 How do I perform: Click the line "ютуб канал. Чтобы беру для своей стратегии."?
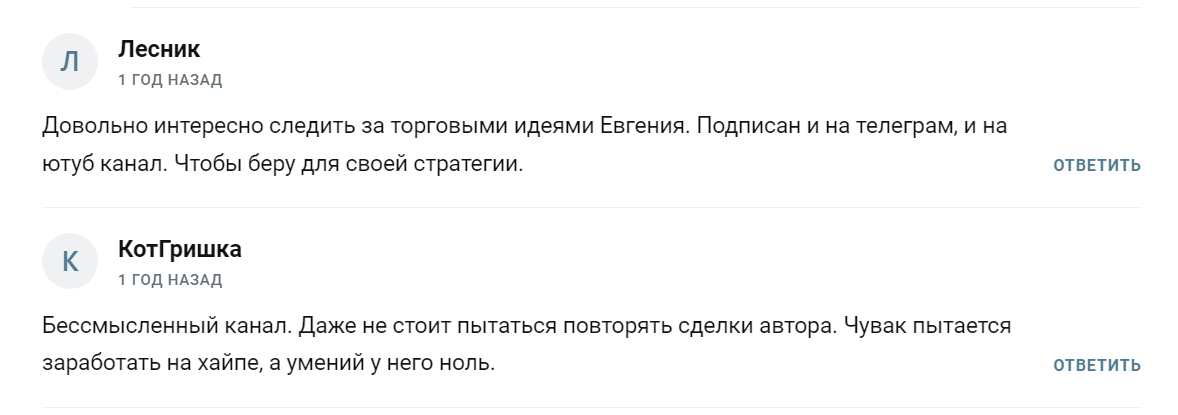tap(283, 163)
